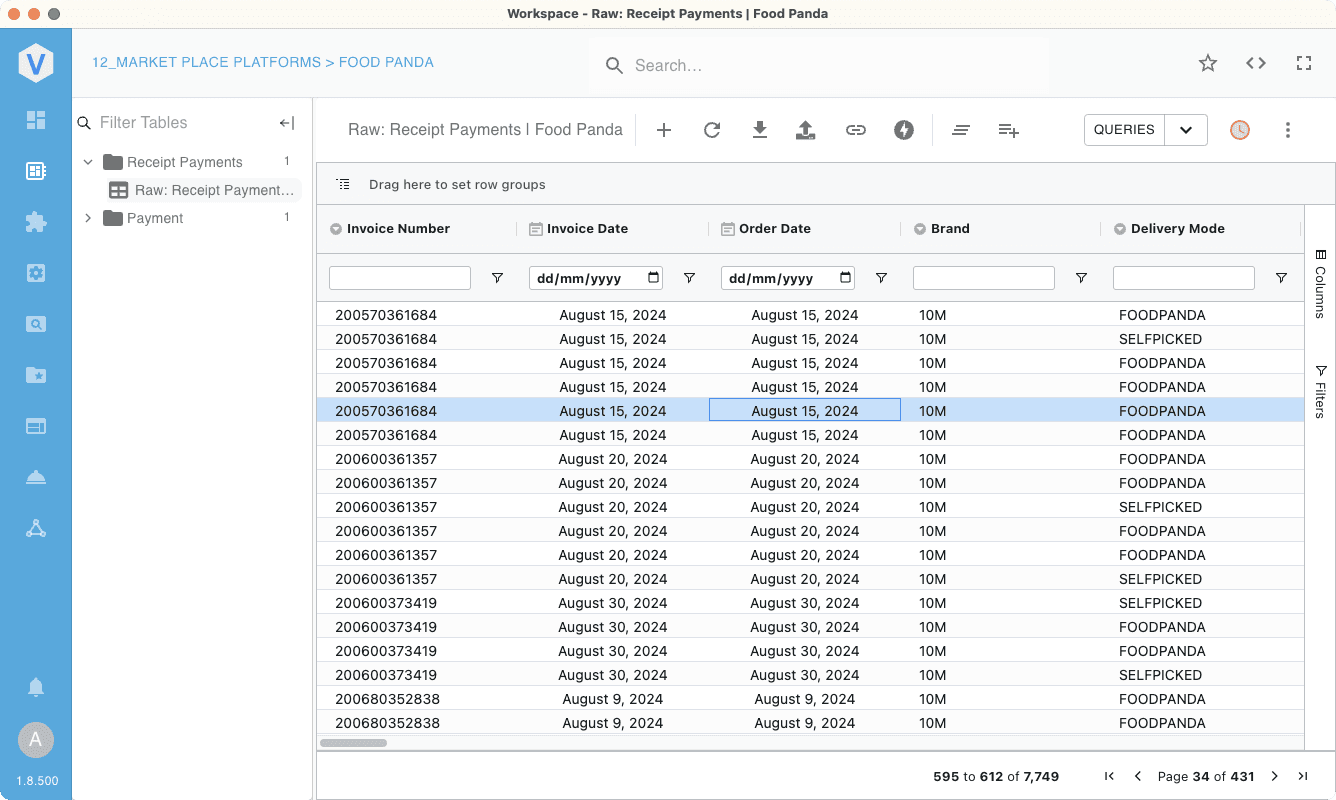The height and width of the screenshot is (800, 1336).
Task: Expand the Payment folder
Action: (x=88, y=218)
